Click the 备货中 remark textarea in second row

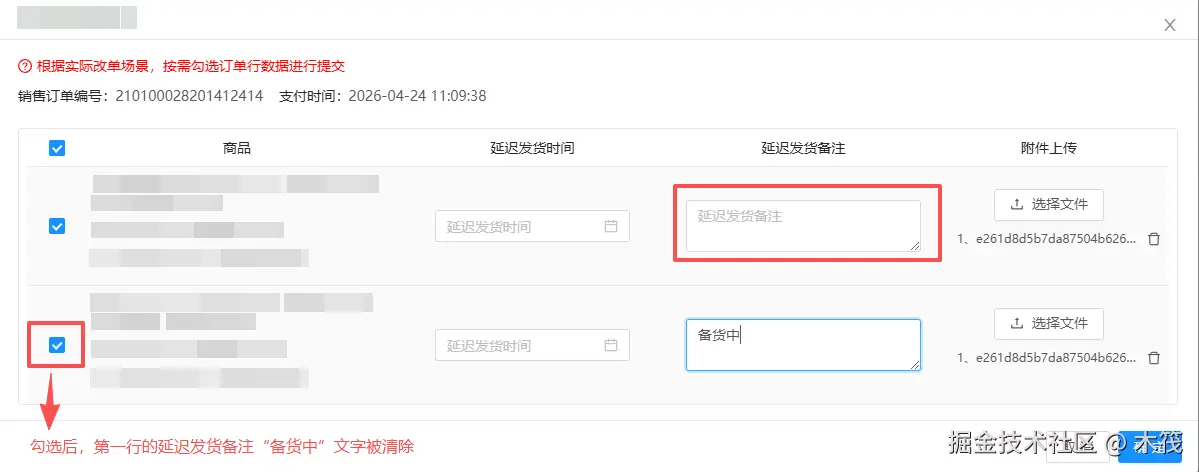(803, 345)
